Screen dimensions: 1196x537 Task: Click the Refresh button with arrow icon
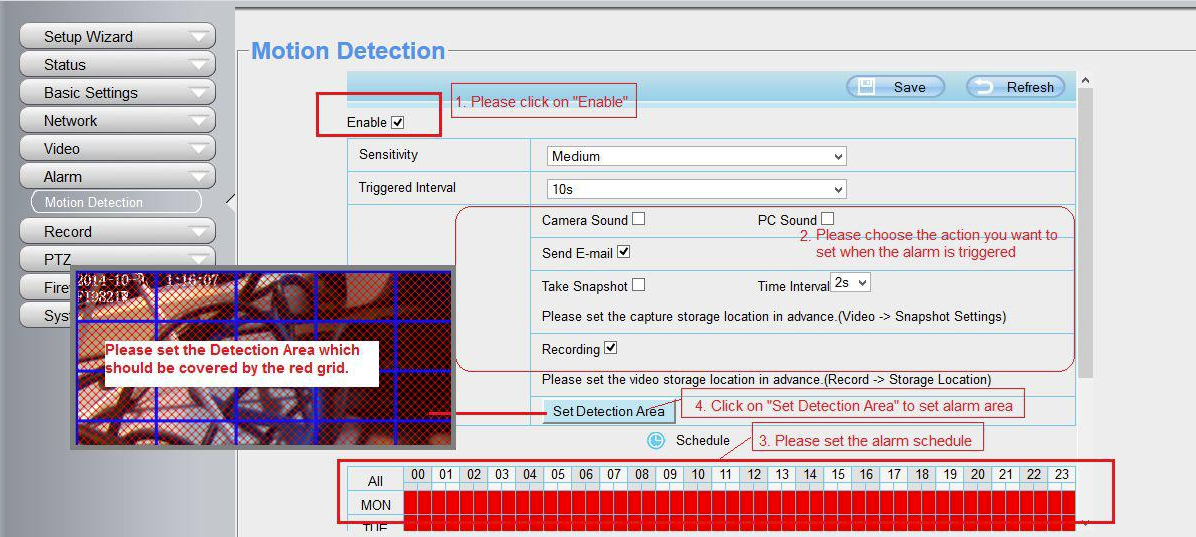pyautogui.click(x=1015, y=87)
